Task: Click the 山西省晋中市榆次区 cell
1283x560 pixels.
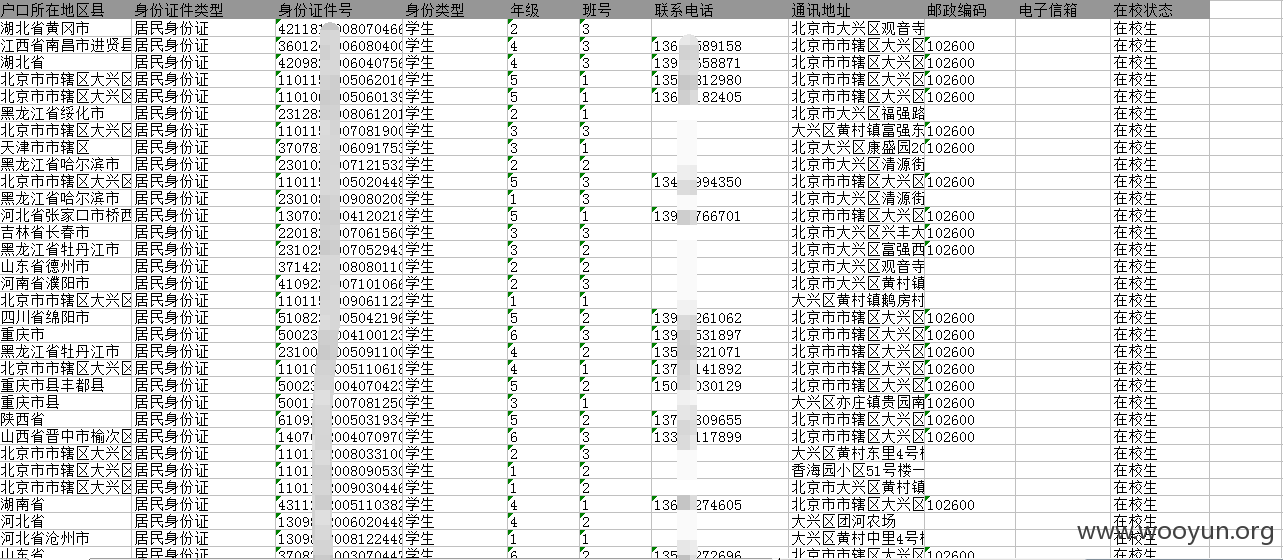Action: (x=66, y=437)
